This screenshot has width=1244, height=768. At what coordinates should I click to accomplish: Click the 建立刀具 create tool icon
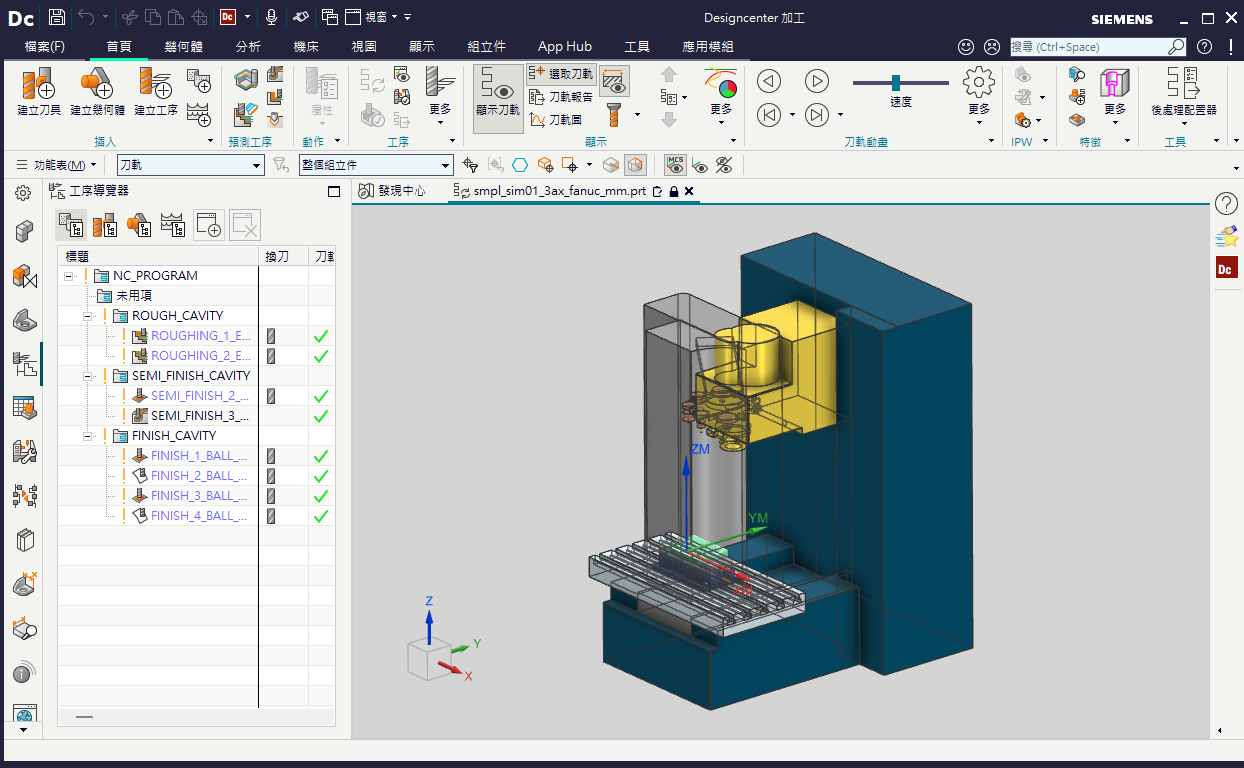pos(39,92)
